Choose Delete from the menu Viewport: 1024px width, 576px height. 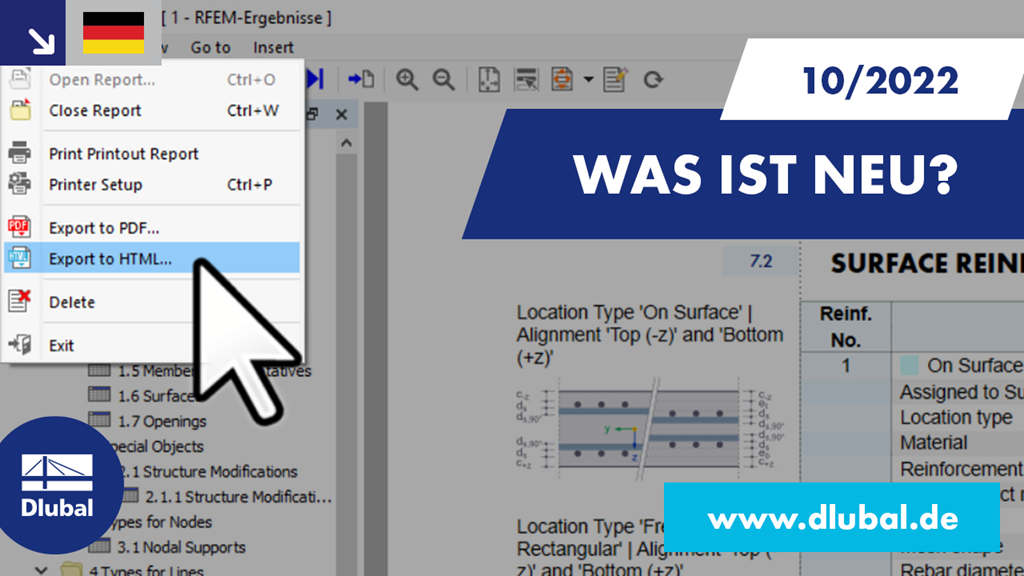pyautogui.click(x=152, y=302)
